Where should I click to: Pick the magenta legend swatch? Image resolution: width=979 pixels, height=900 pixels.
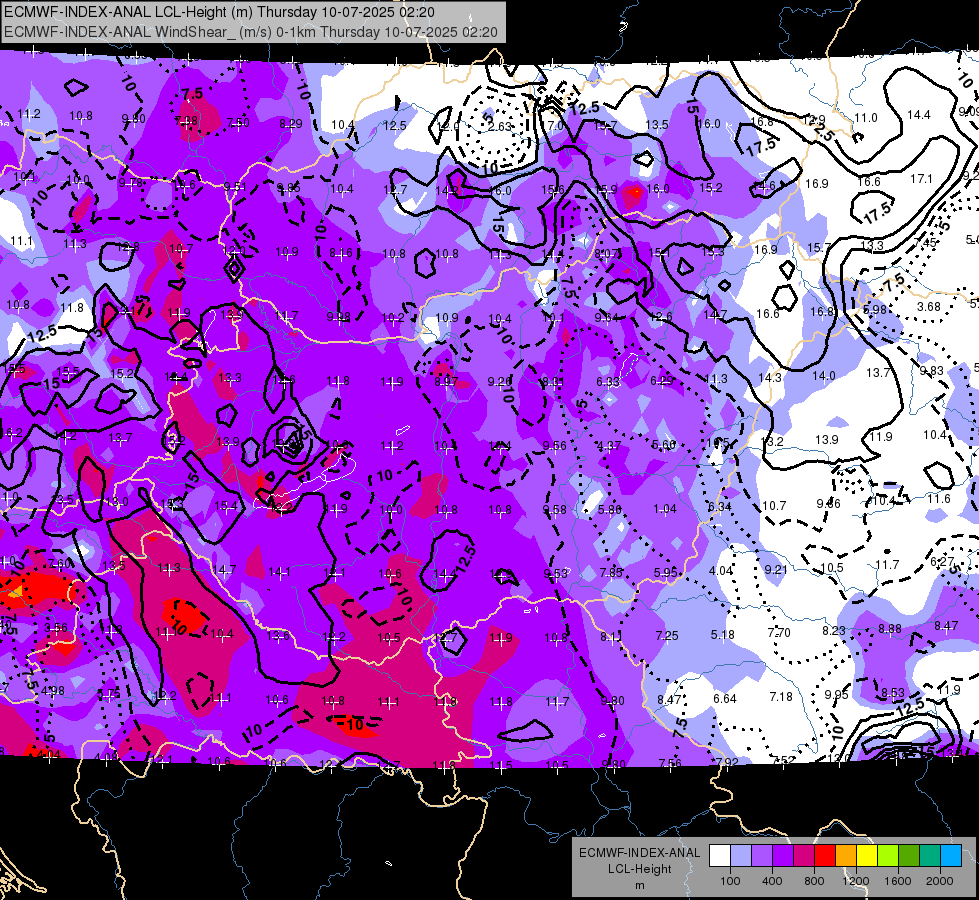click(804, 856)
